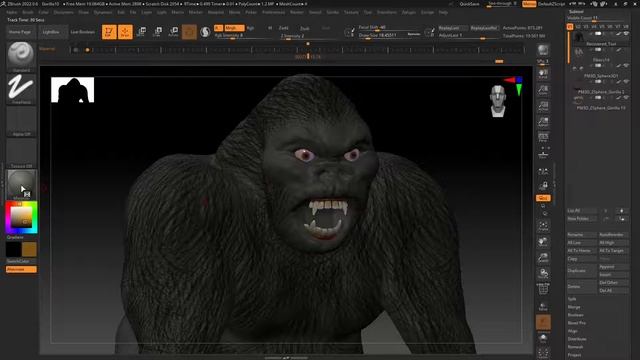Image resolution: width=640 pixels, height=360 pixels.
Task: Expand the Align section
Action: point(573,331)
